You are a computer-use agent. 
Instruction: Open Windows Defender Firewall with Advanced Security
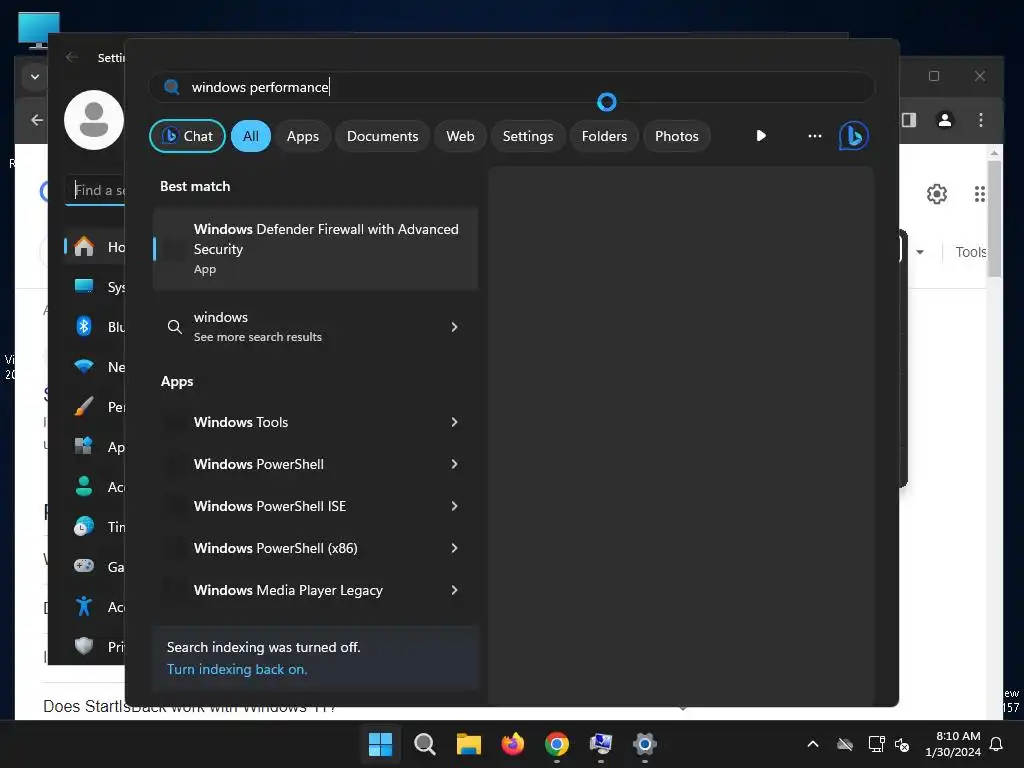tap(315, 248)
